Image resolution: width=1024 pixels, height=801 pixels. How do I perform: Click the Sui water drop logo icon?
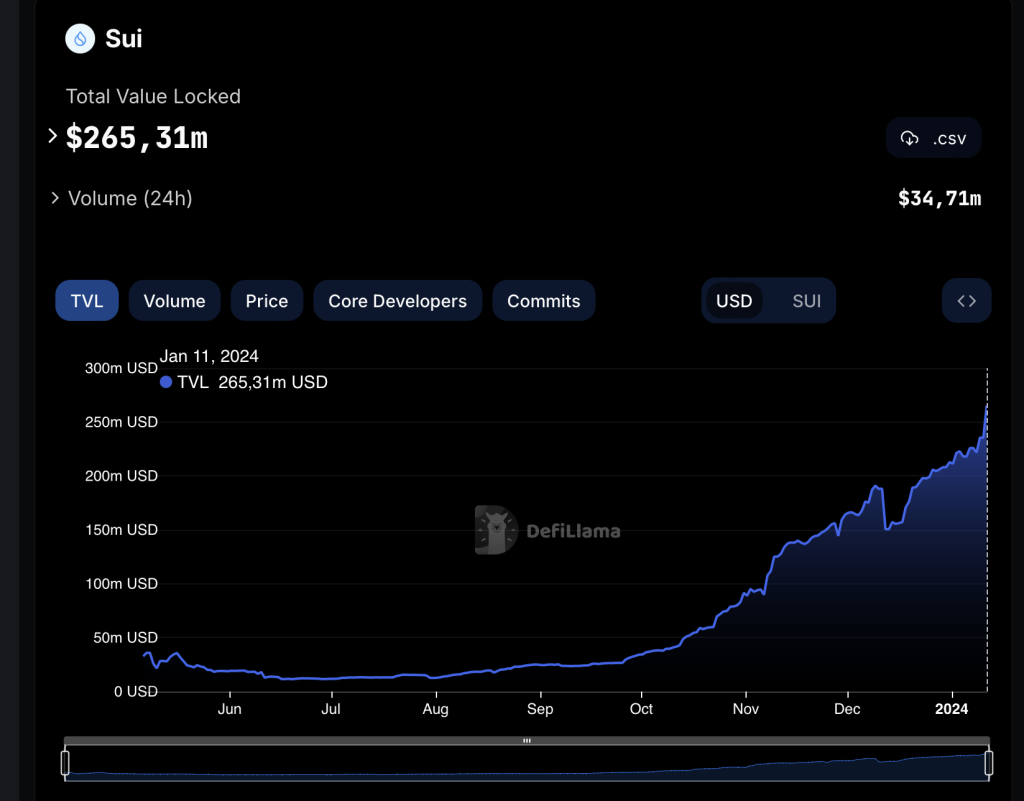coord(79,39)
